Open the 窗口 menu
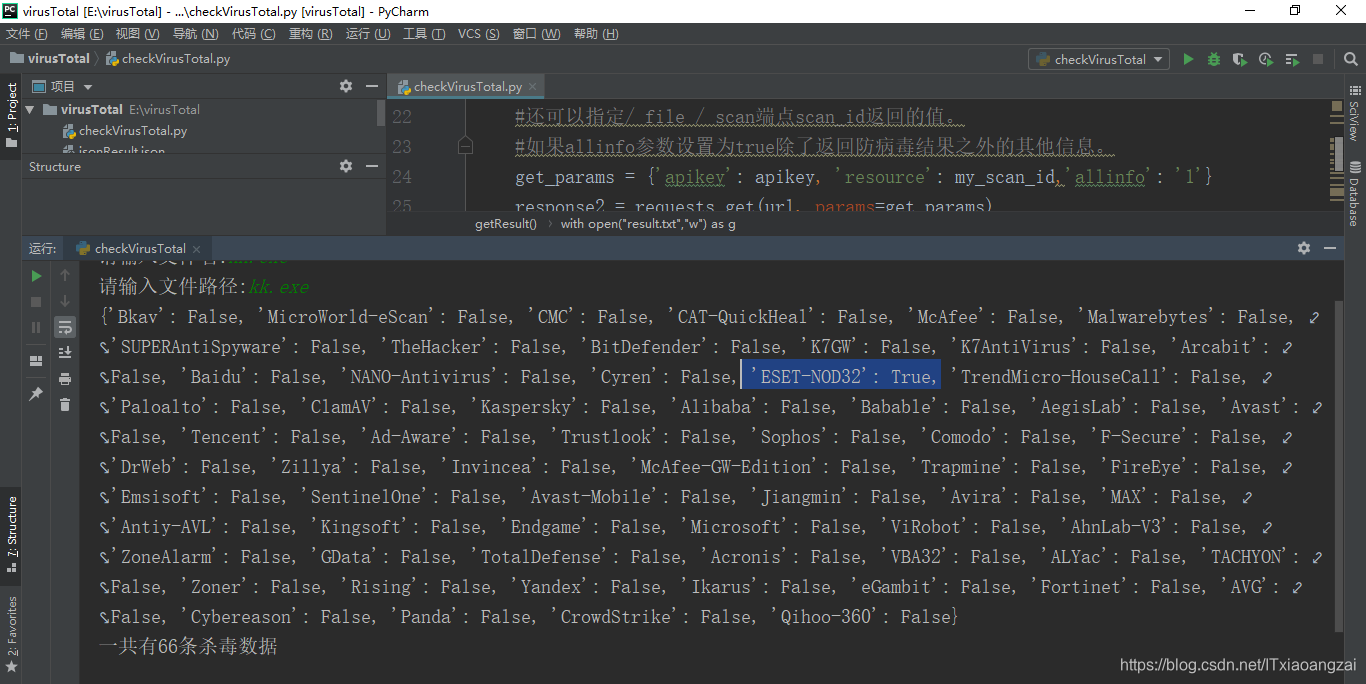This screenshot has height=684, width=1366. click(536, 34)
